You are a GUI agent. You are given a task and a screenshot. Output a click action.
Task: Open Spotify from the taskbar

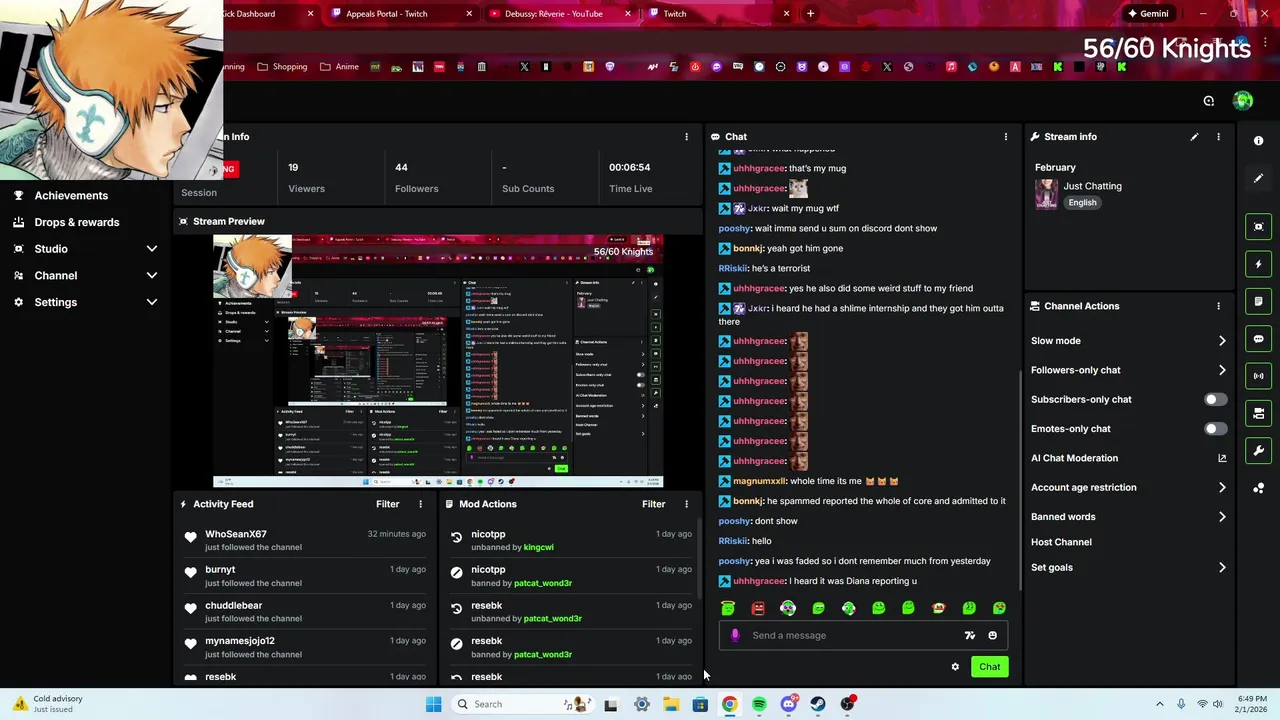coord(759,704)
